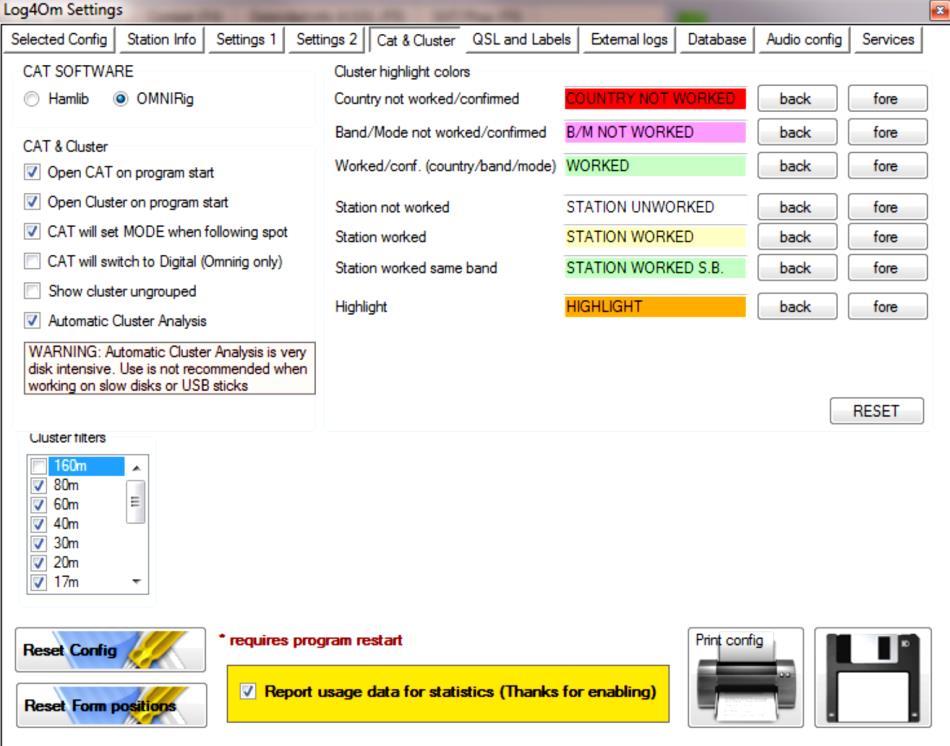Open External logs tab
Viewport: 950px width, 746px height.
(629, 39)
